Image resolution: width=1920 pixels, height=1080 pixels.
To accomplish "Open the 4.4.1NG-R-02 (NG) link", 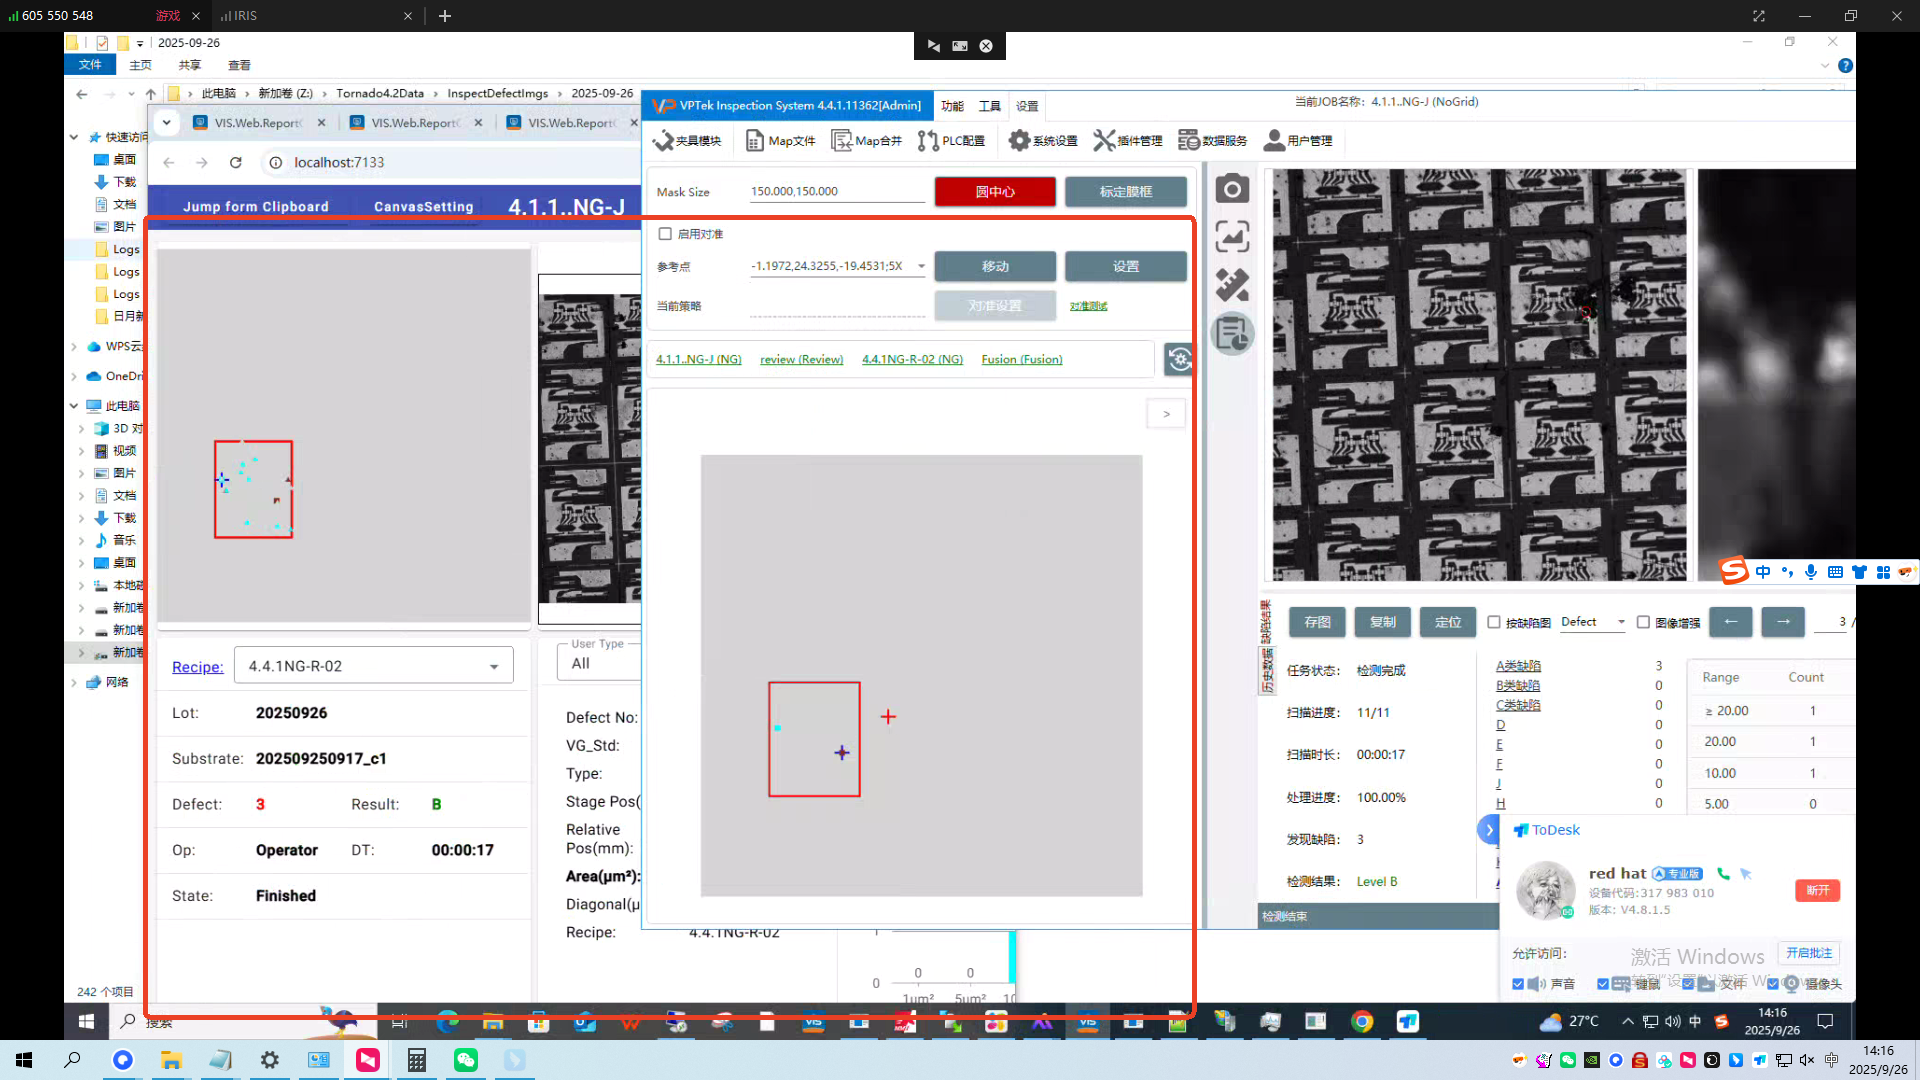I will pyautogui.click(x=912, y=360).
